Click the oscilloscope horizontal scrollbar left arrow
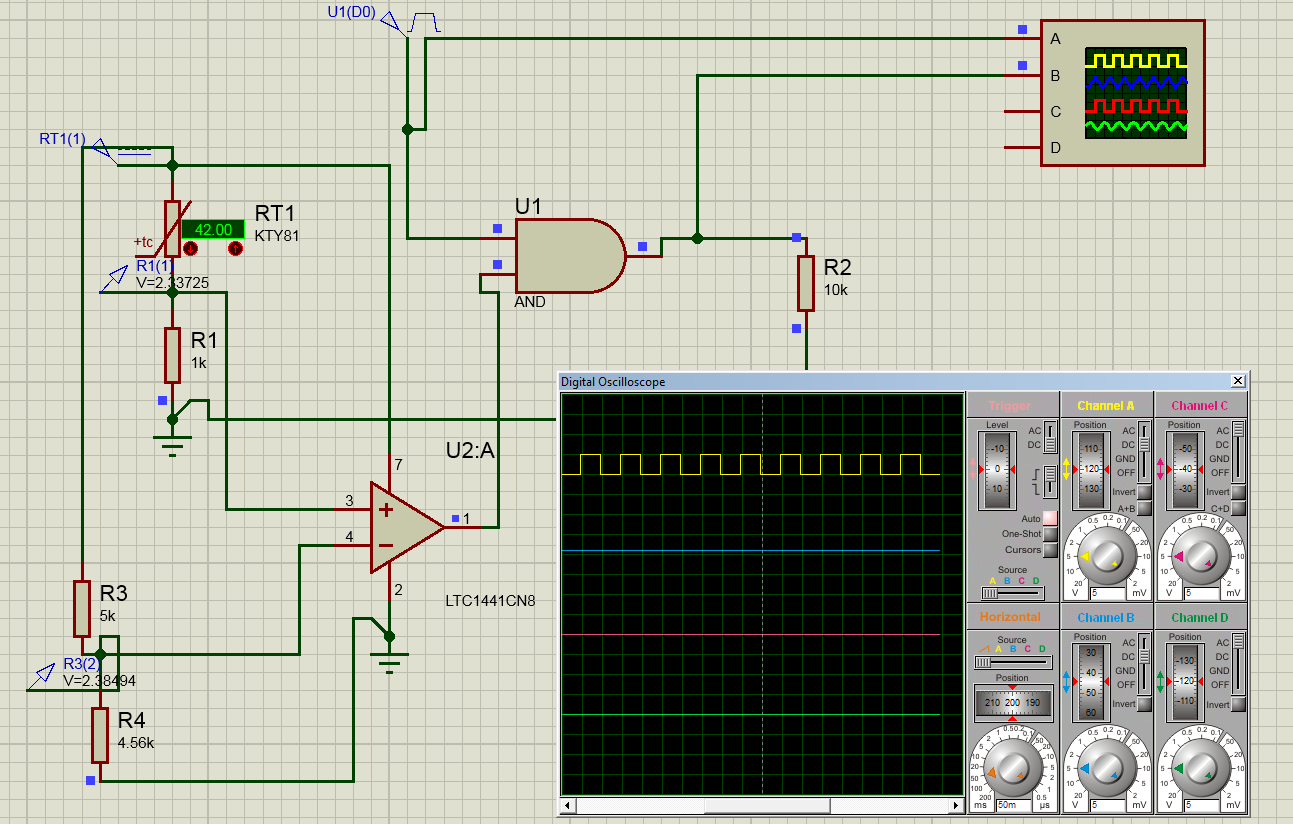Image resolution: width=1293 pixels, height=824 pixels. tap(568, 805)
